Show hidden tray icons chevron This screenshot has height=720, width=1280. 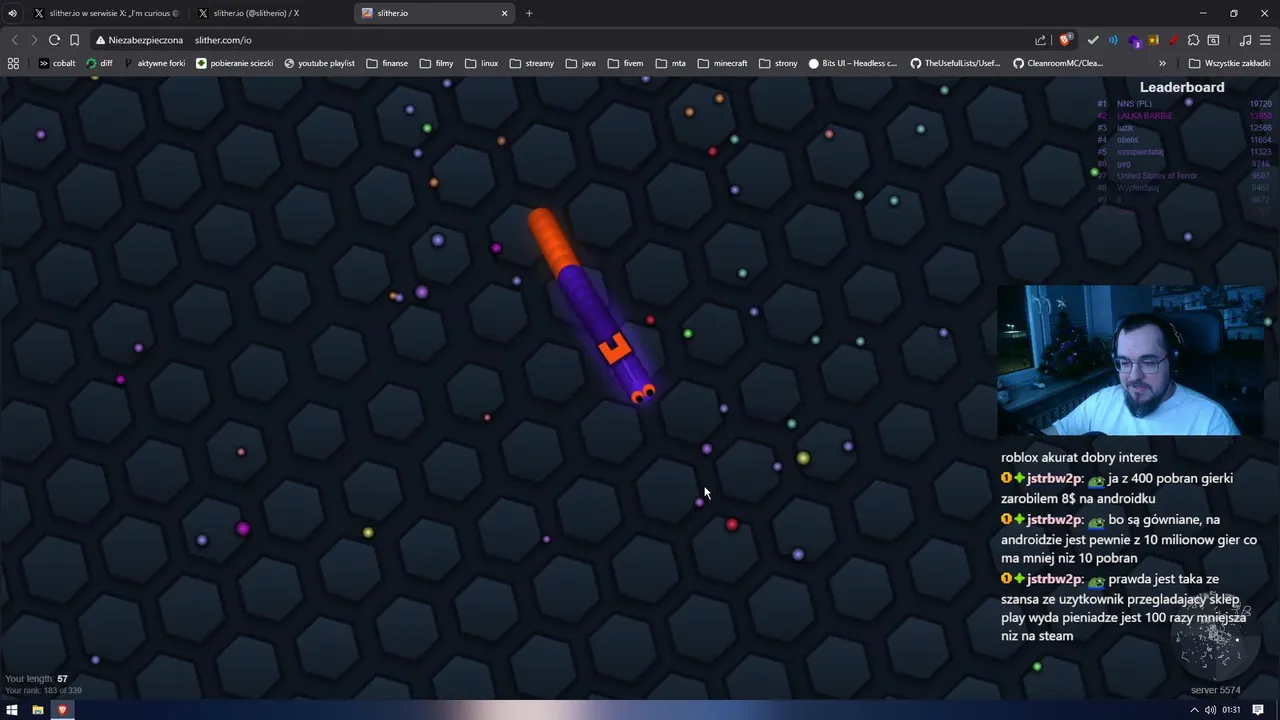pos(1194,710)
